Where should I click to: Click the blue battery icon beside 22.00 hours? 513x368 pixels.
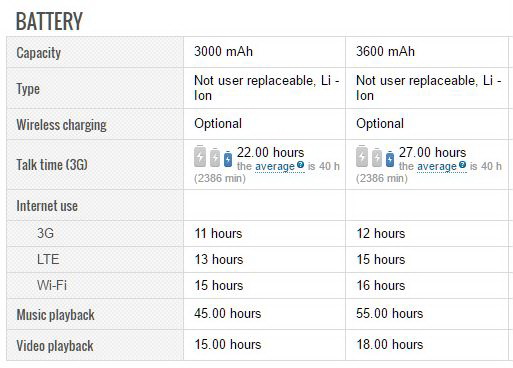228,159
